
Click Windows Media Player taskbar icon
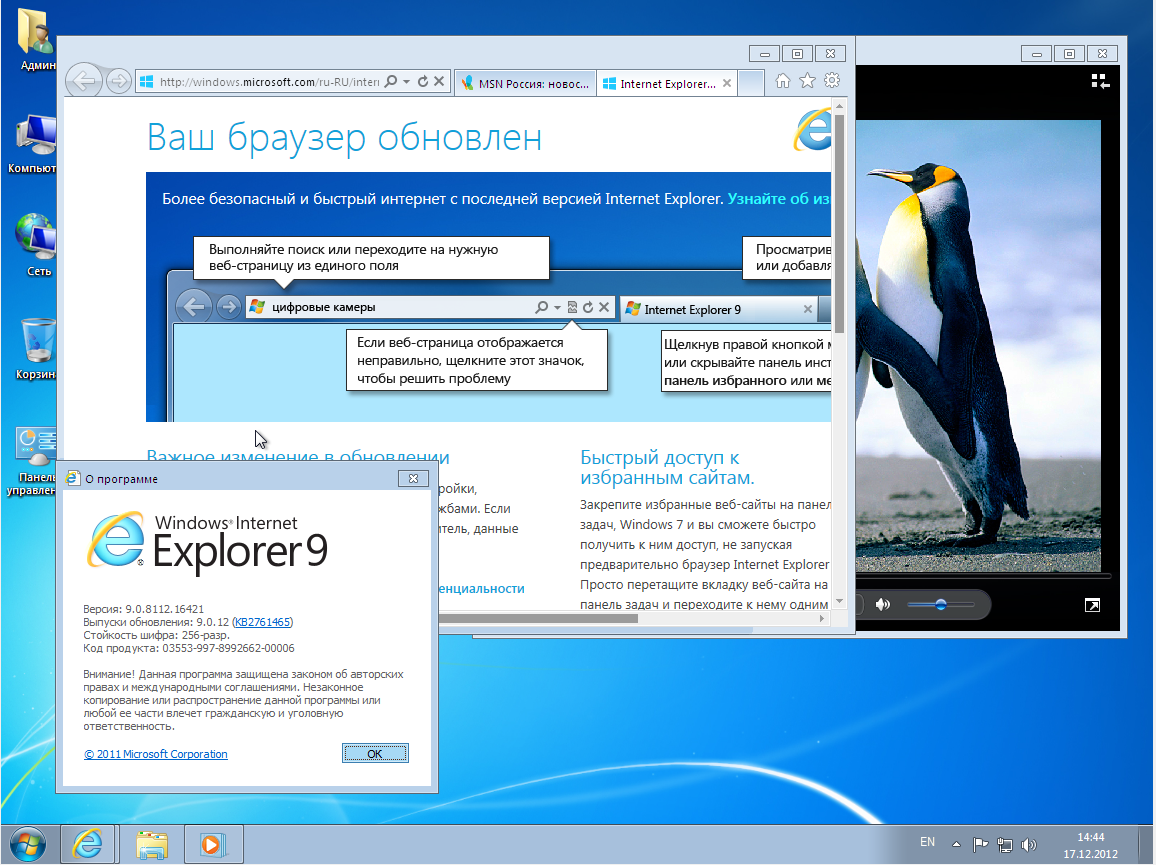tap(212, 845)
